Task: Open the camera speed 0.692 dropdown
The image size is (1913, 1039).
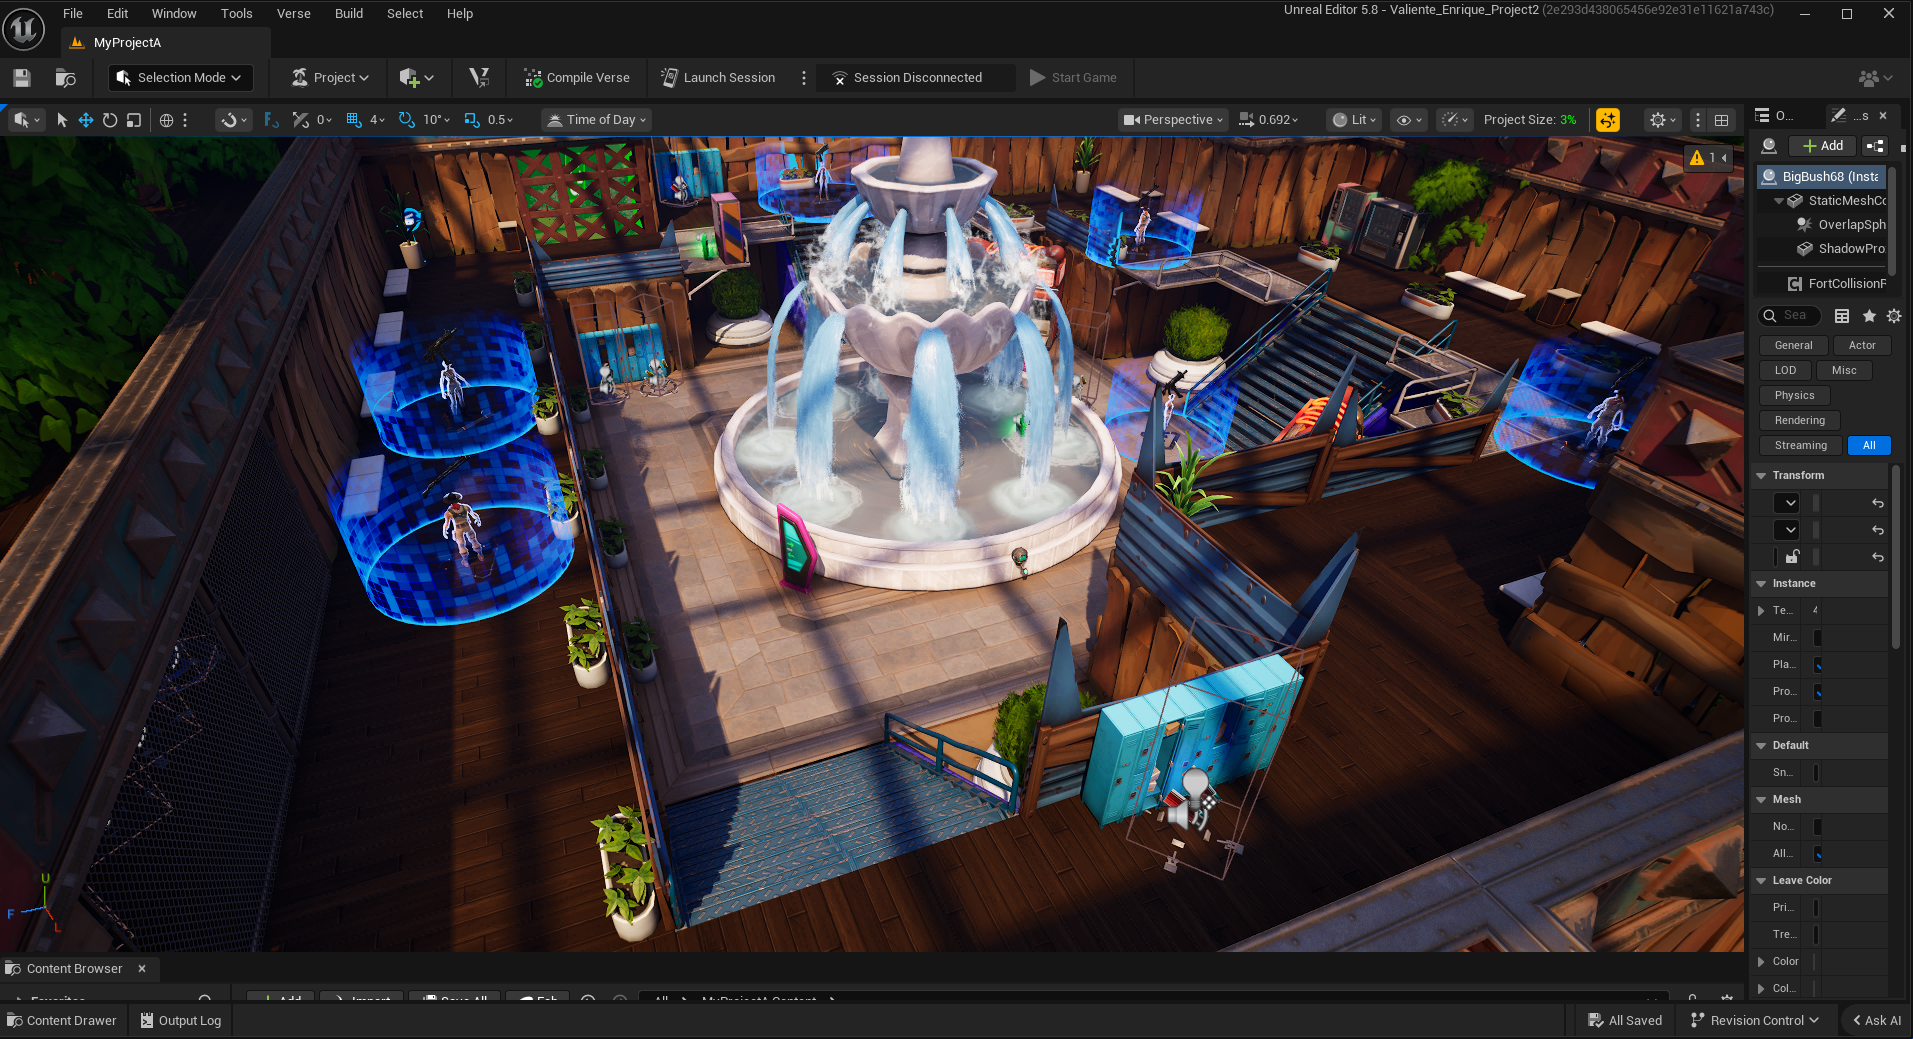Action: tap(1269, 120)
